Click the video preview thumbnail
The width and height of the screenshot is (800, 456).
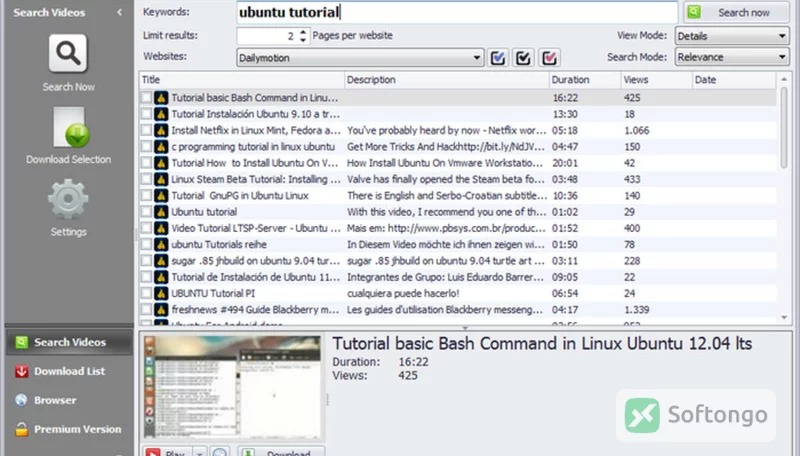[x=233, y=387]
